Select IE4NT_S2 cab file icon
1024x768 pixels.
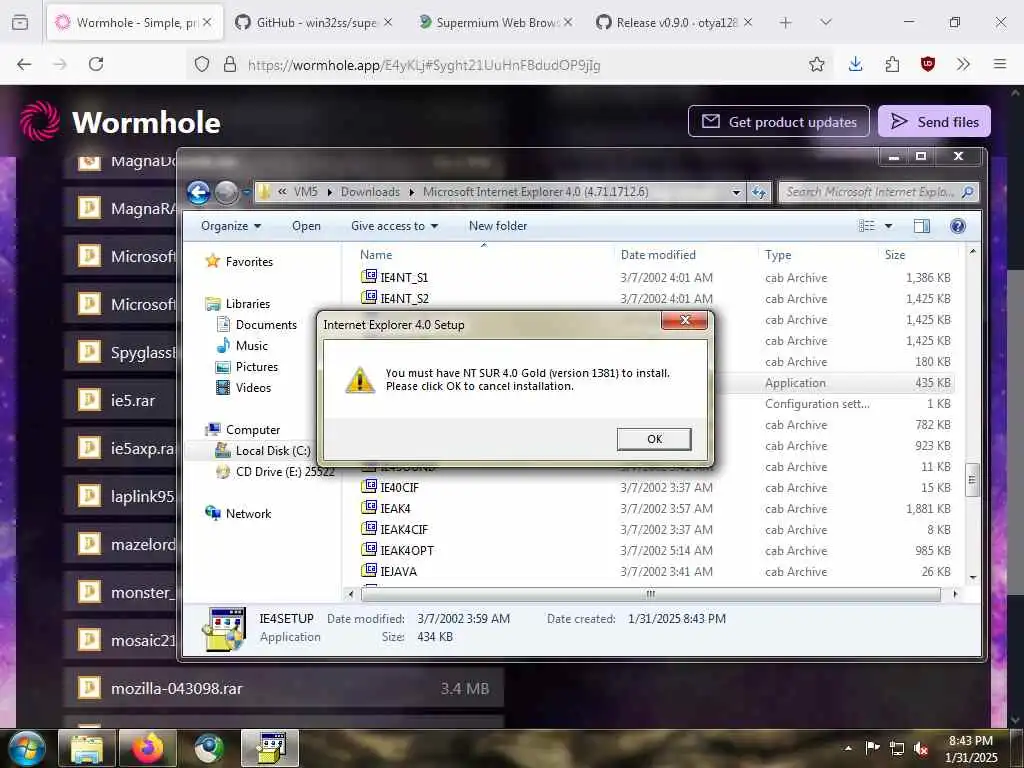tap(369, 298)
